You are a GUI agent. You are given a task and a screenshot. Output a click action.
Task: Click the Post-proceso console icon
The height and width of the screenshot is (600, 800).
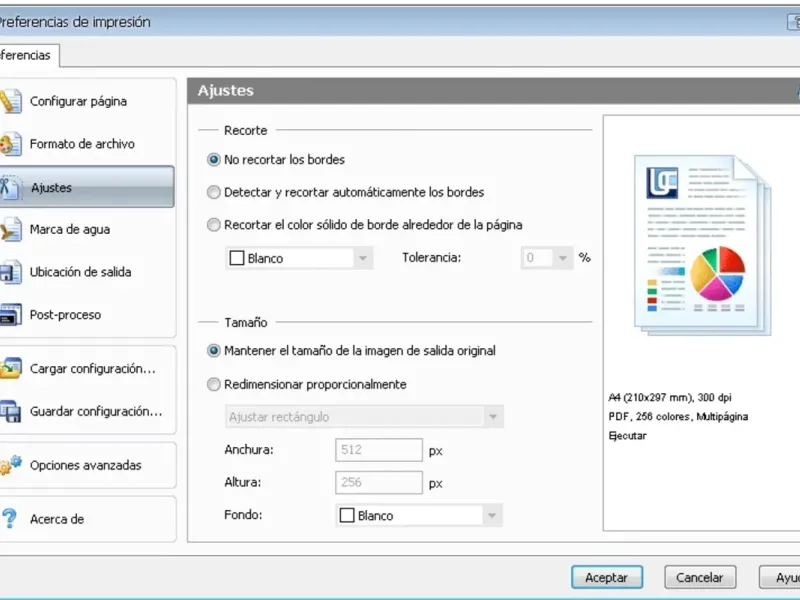pos(10,314)
